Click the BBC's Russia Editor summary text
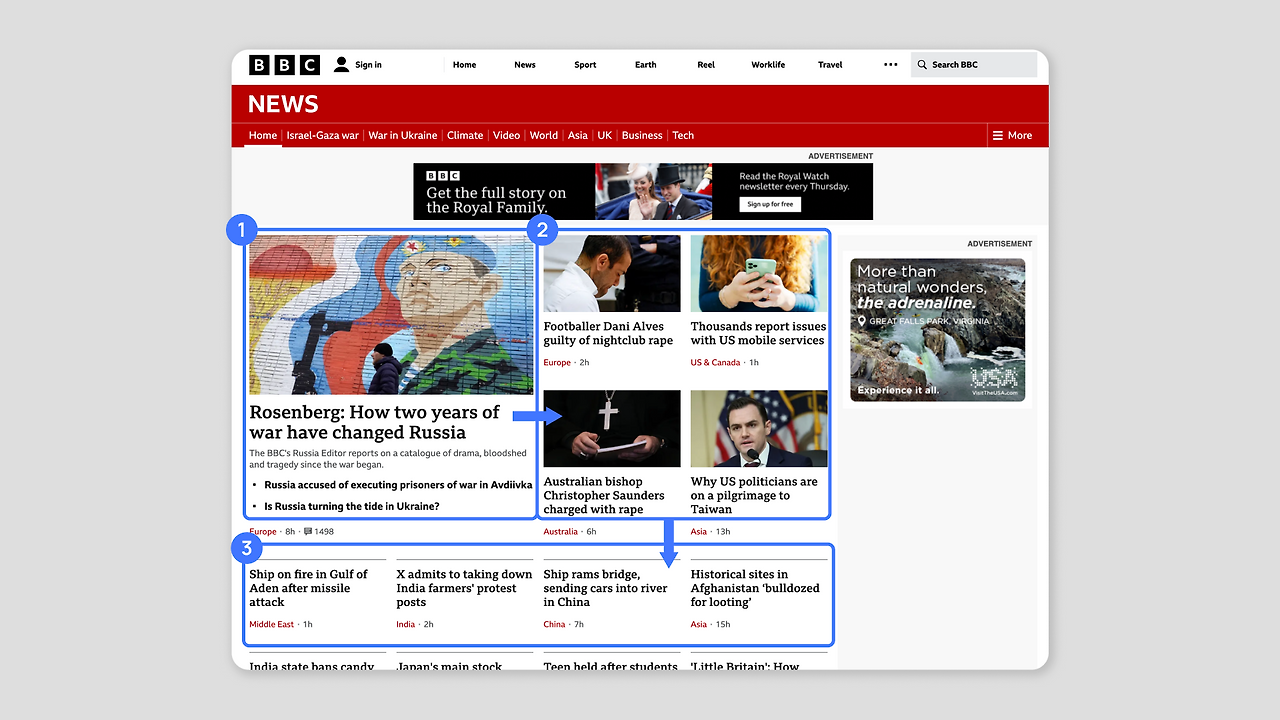The width and height of the screenshot is (1280, 720). point(388,459)
